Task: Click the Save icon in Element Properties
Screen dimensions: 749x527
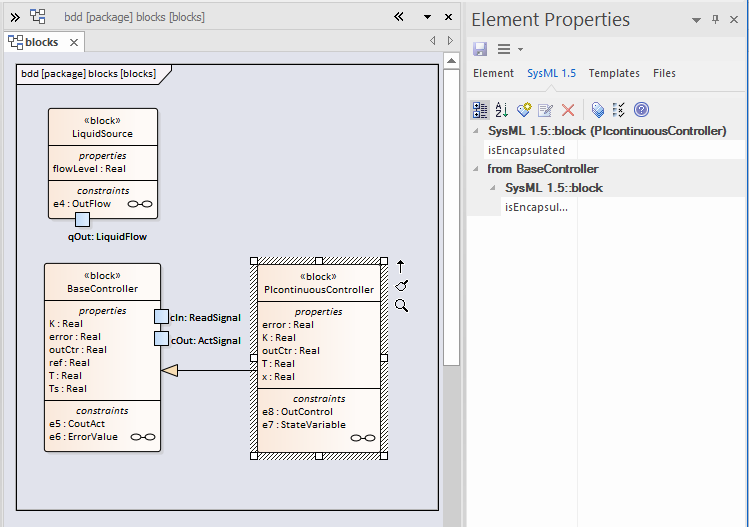Action: click(x=480, y=49)
